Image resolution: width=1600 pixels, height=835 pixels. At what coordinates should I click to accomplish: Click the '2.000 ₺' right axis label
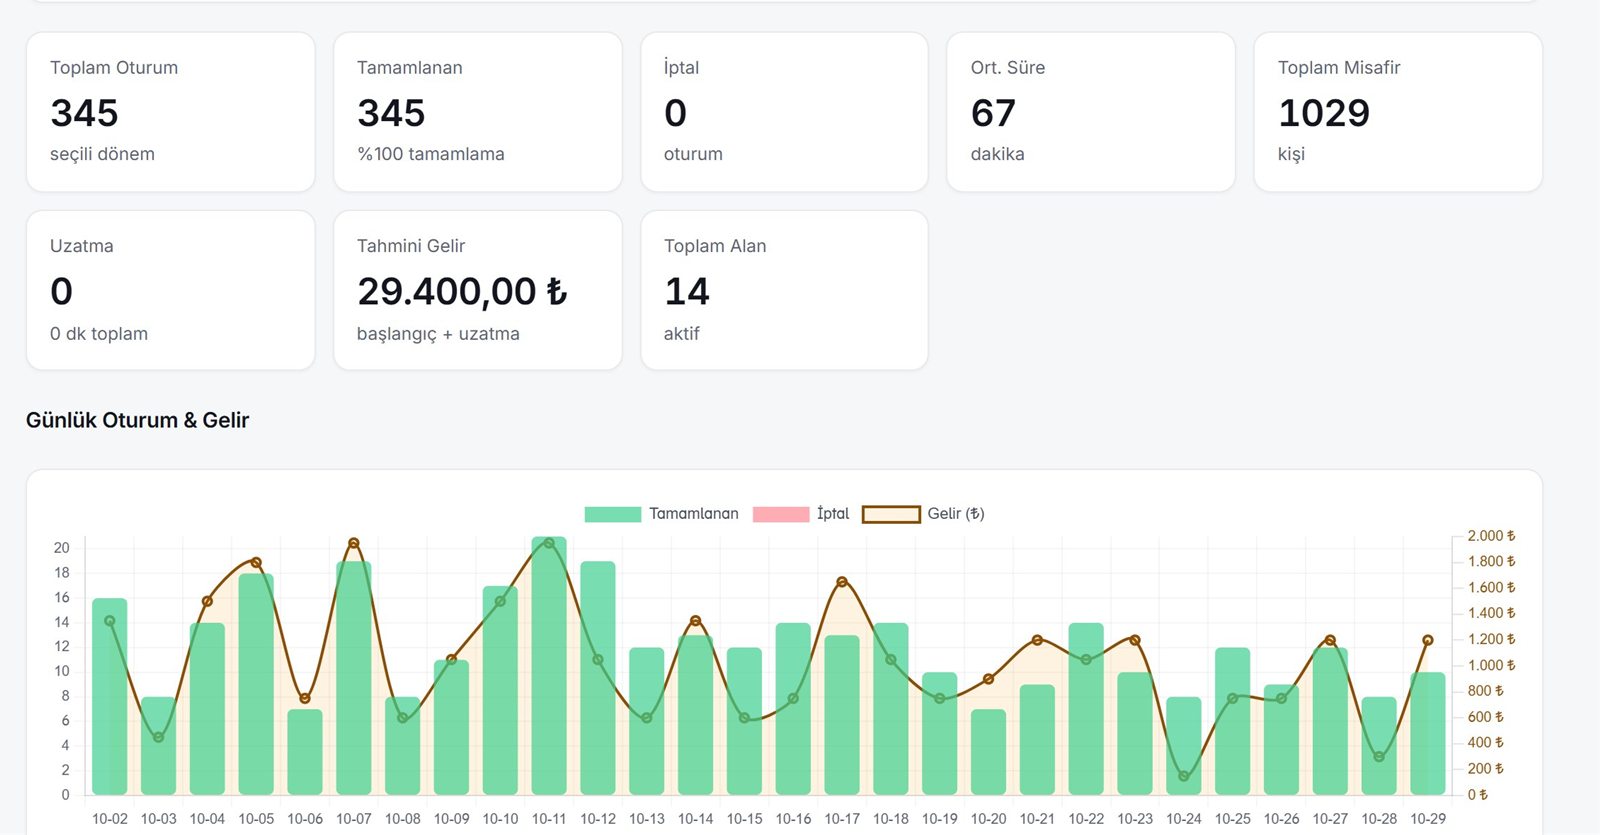tap(1491, 536)
